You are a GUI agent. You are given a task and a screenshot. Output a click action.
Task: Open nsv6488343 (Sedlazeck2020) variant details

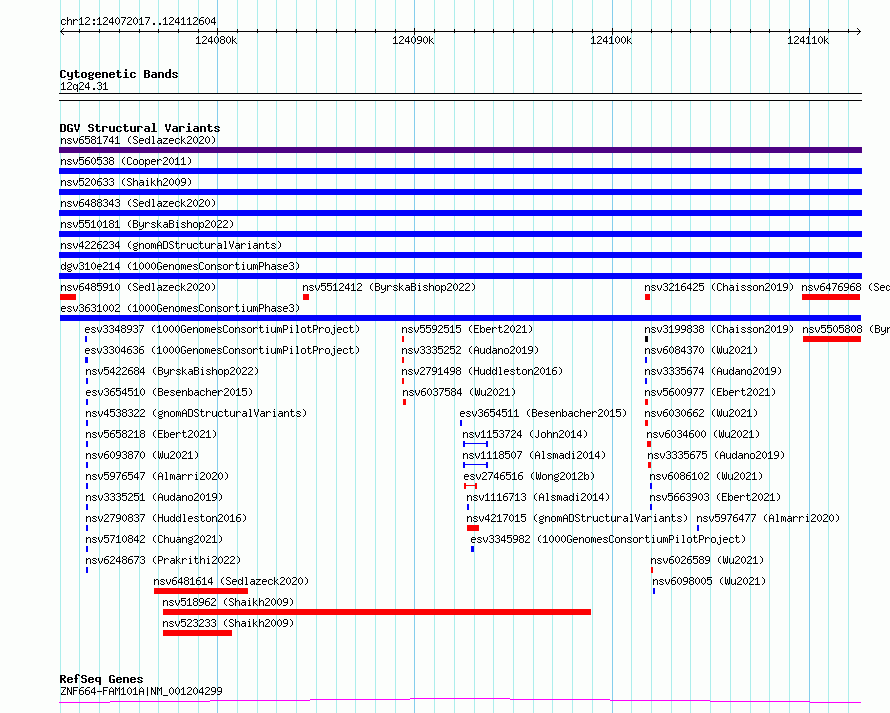pyautogui.click(x=138, y=203)
